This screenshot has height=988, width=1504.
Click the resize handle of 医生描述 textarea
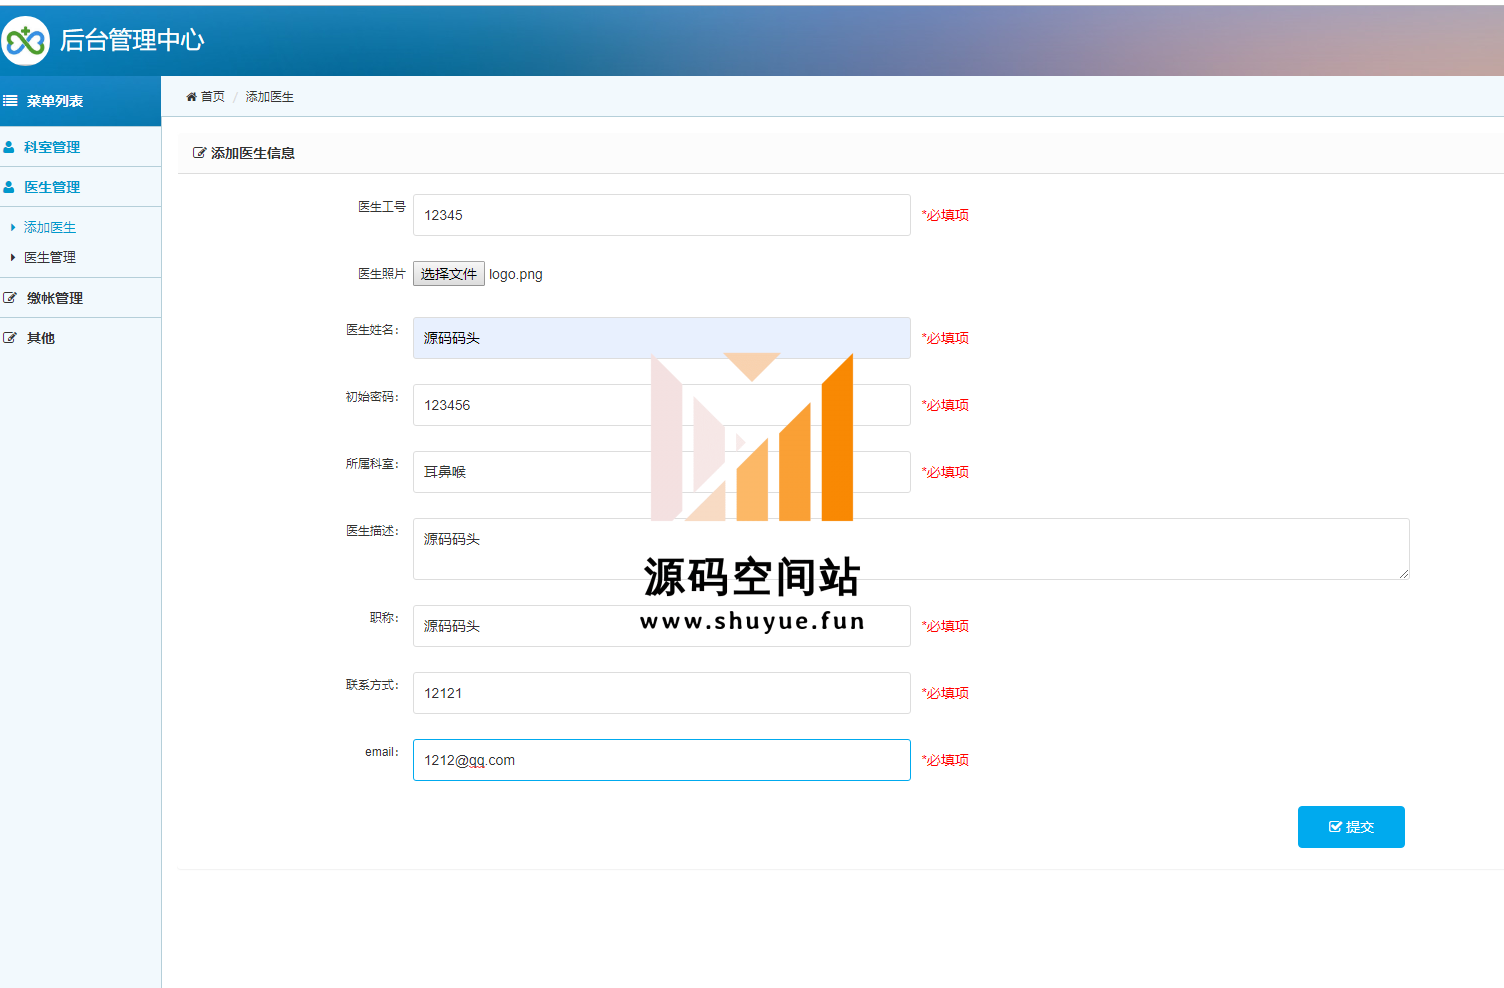click(x=1404, y=574)
